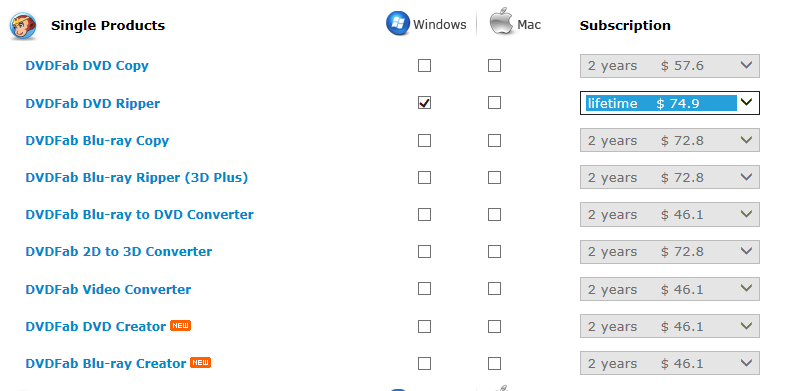
Task: Follow the DVDFab DVD Creator link
Action: click(x=96, y=326)
